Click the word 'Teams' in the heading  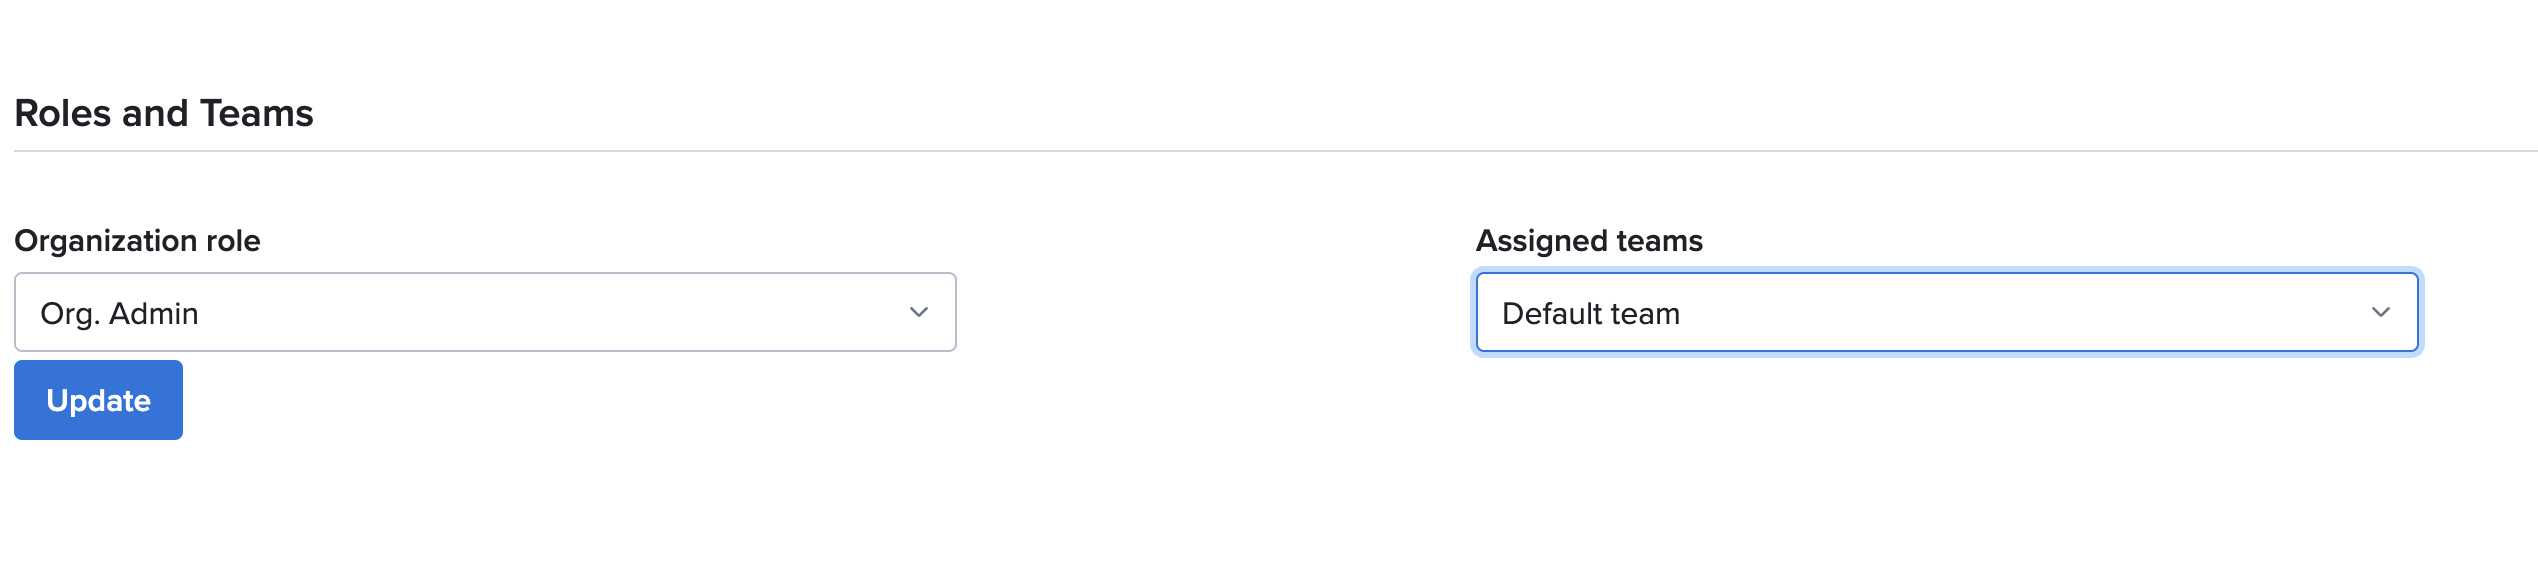click(257, 114)
